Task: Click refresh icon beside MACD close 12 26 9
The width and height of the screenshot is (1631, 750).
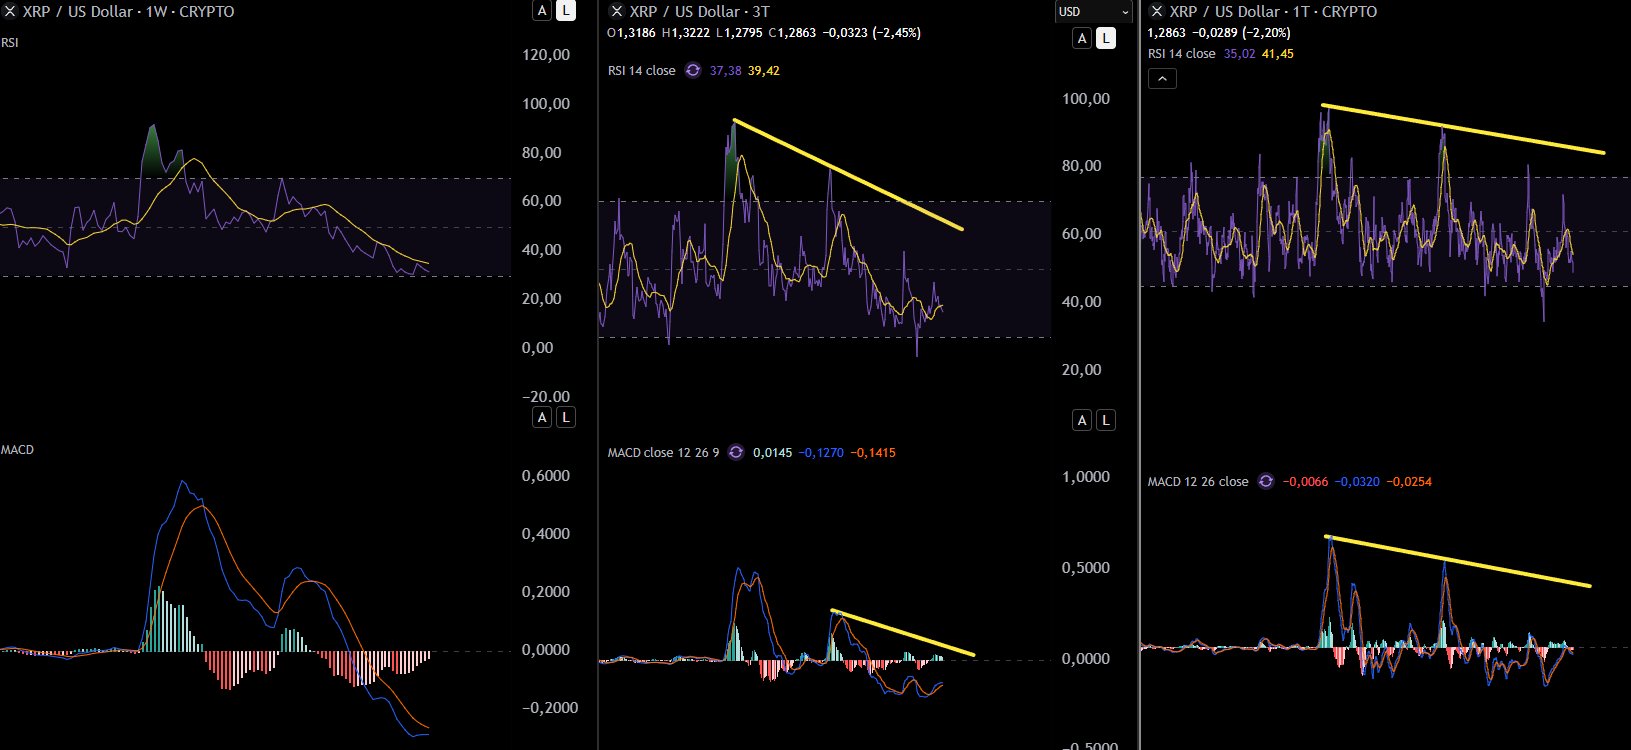Action: pos(736,452)
